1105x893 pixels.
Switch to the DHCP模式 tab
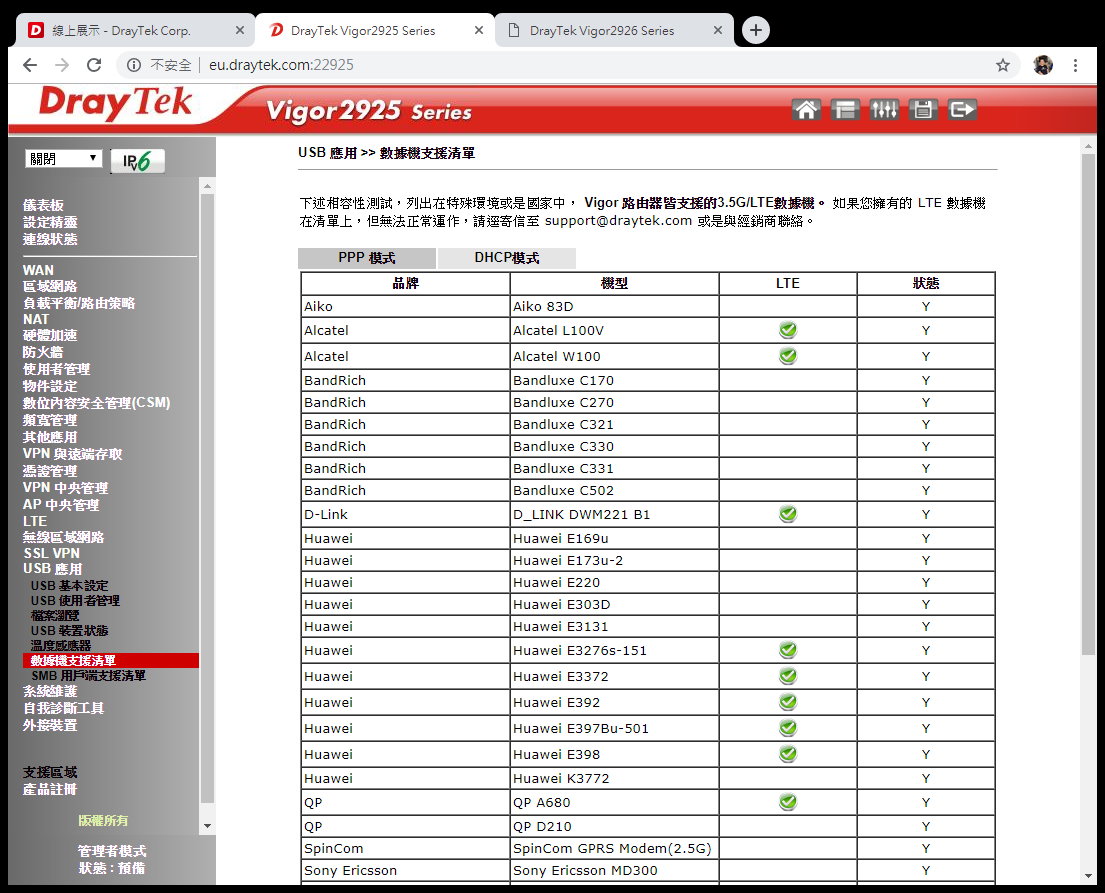click(x=507, y=258)
